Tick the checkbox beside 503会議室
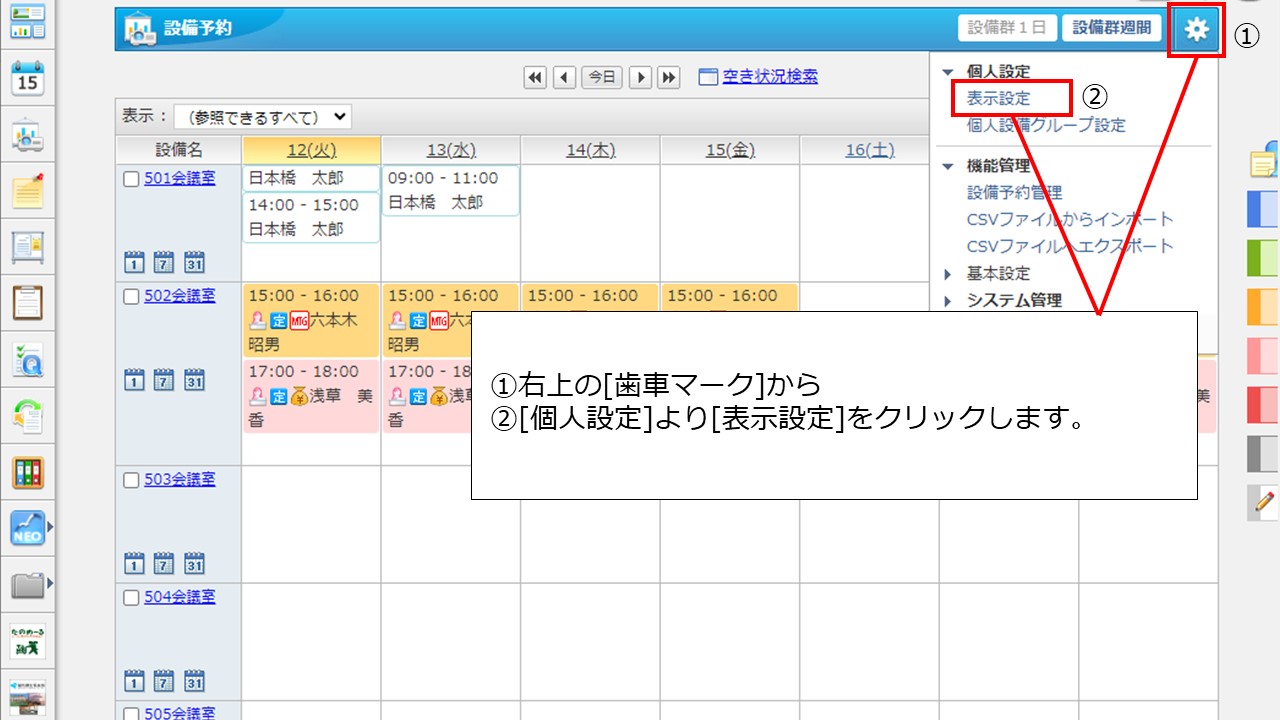Viewport: 1280px width, 720px height. 131,480
